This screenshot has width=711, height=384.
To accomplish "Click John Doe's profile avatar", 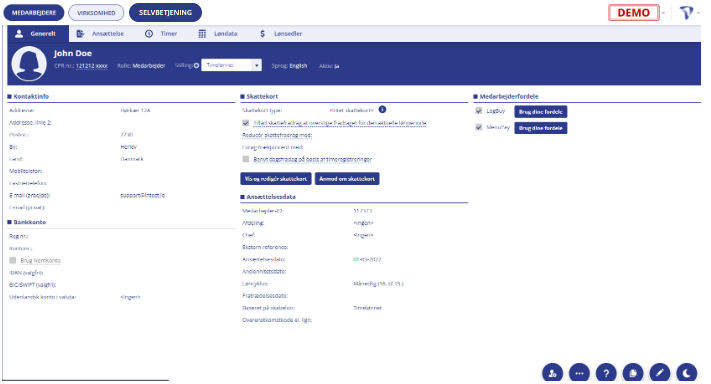I will pos(29,64).
